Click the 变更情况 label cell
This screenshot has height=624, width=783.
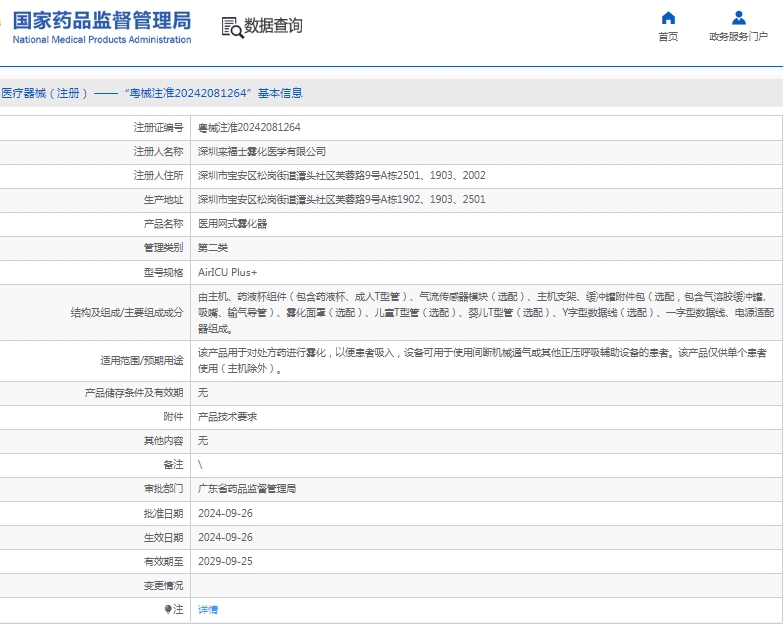[95, 585]
